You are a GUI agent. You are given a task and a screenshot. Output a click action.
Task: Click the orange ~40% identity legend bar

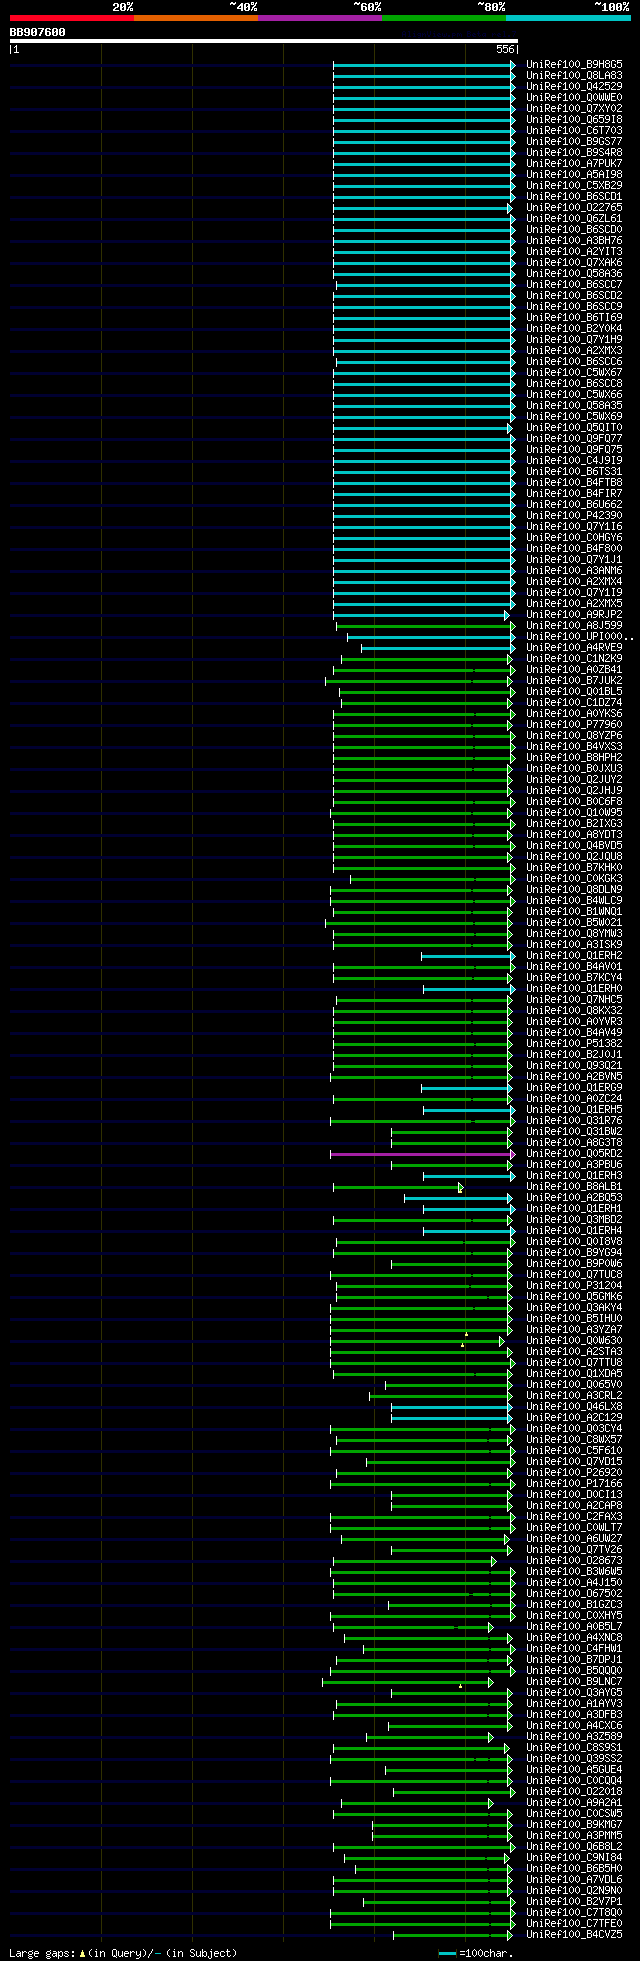pyautogui.click(x=195, y=18)
